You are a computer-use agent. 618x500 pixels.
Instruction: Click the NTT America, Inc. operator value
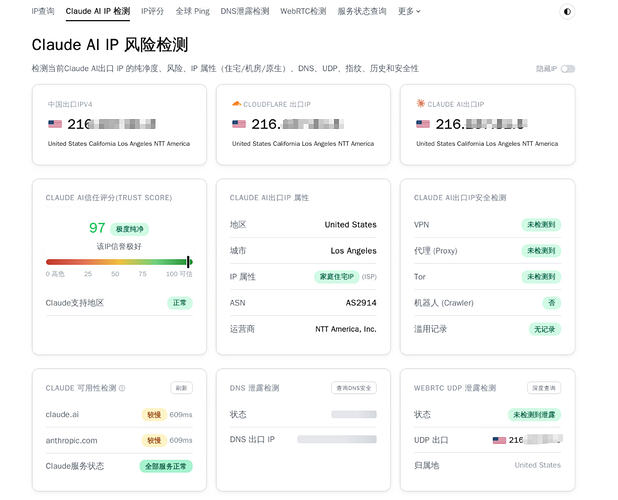[346, 329]
